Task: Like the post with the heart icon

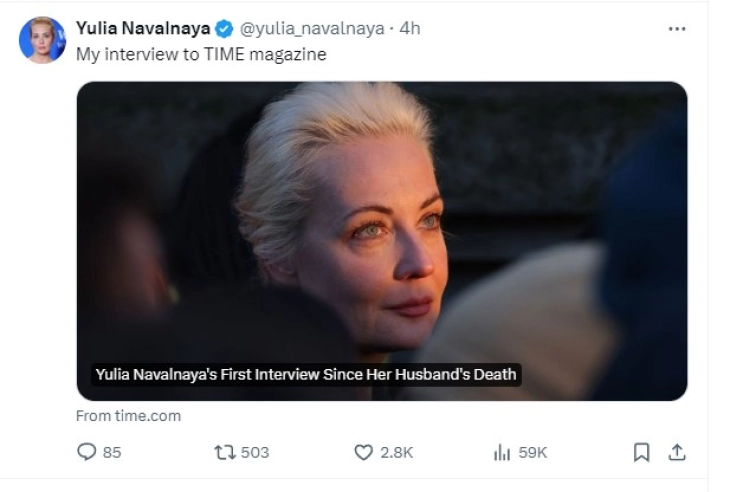Action: tap(364, 453)
